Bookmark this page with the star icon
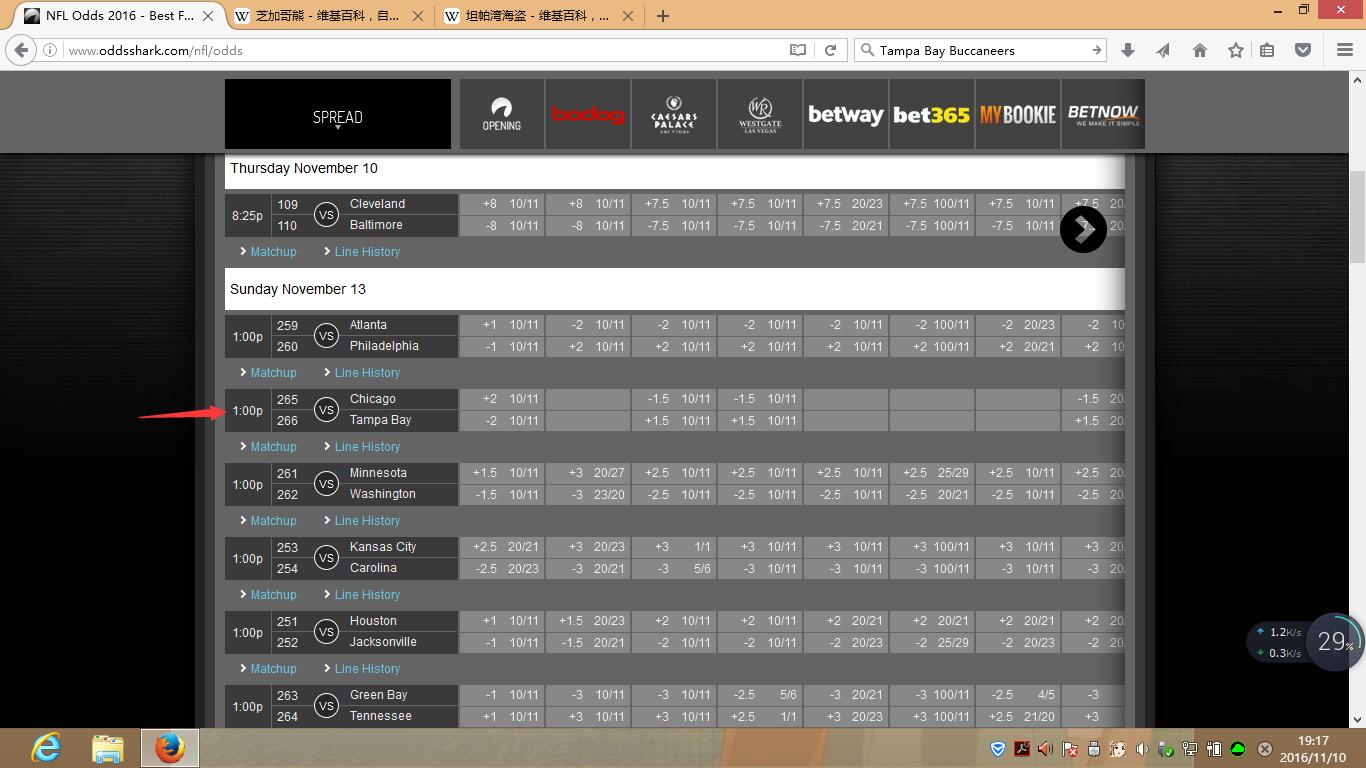The width and height of the screenshot is (1366, 768). [x=1235, y=50]
